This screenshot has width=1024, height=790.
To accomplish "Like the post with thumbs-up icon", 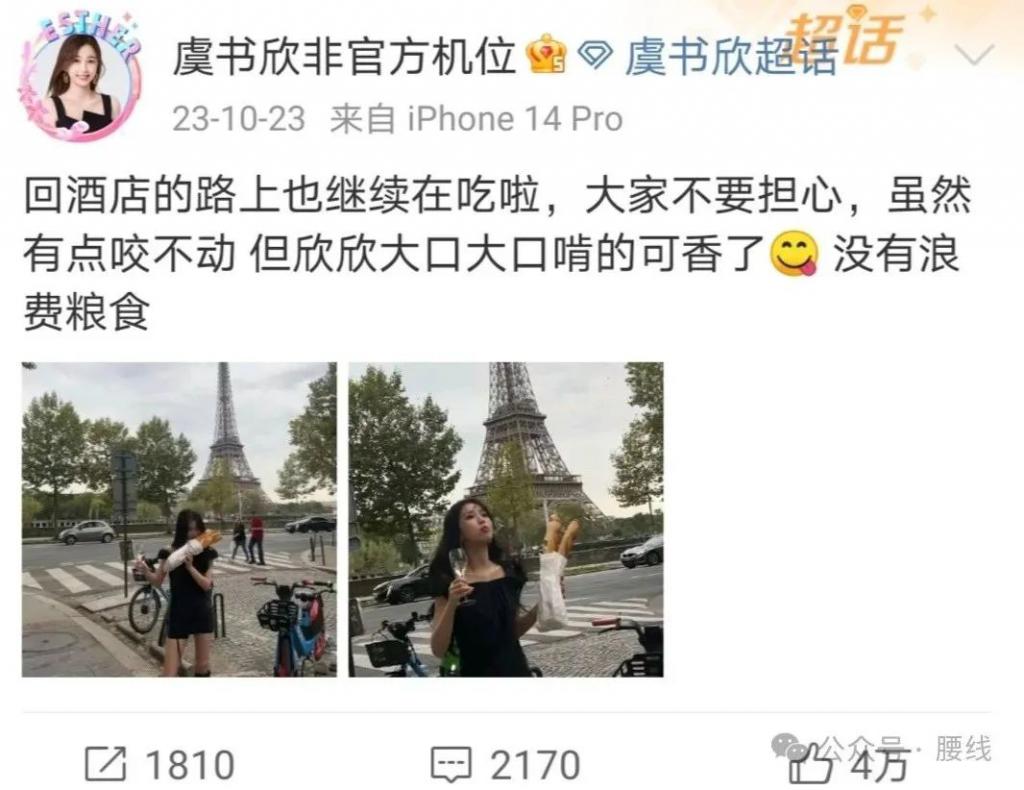I will tap(810, 764).
